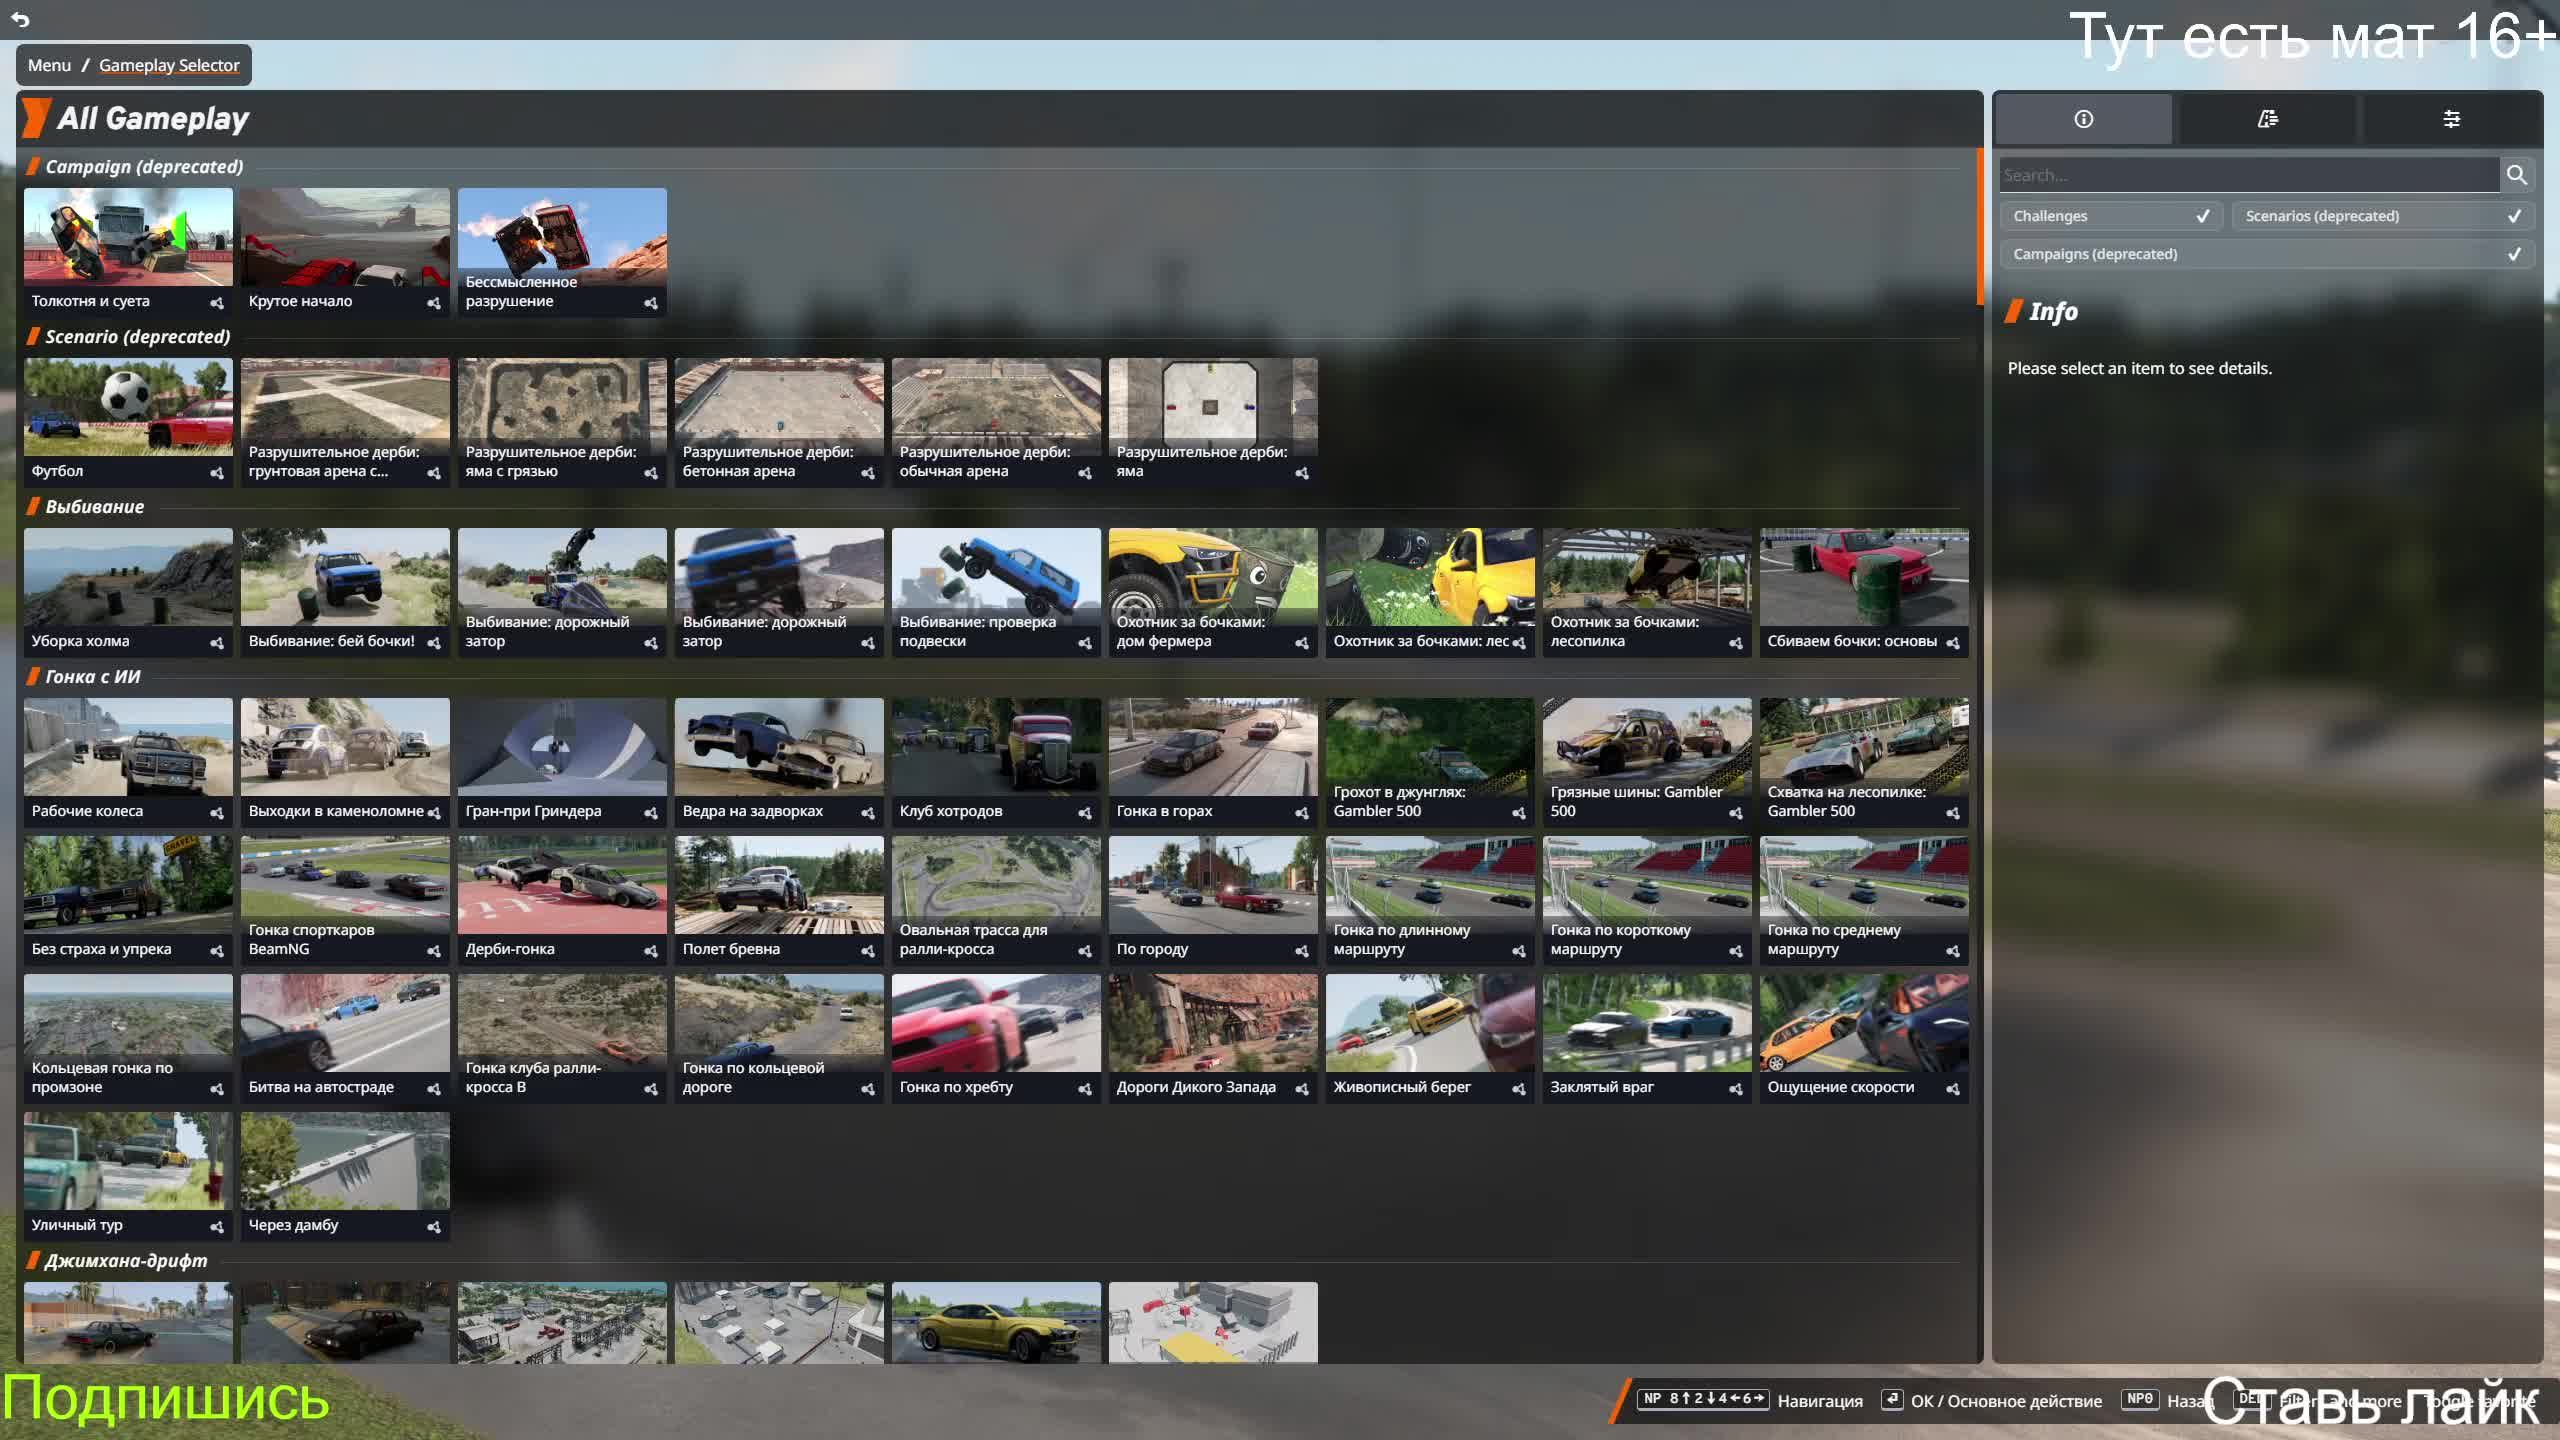This screenshot has height=1440, width=2560.
Task: Click Gameplay Selector breadcrumb link
Action: [x=169, y=65]
